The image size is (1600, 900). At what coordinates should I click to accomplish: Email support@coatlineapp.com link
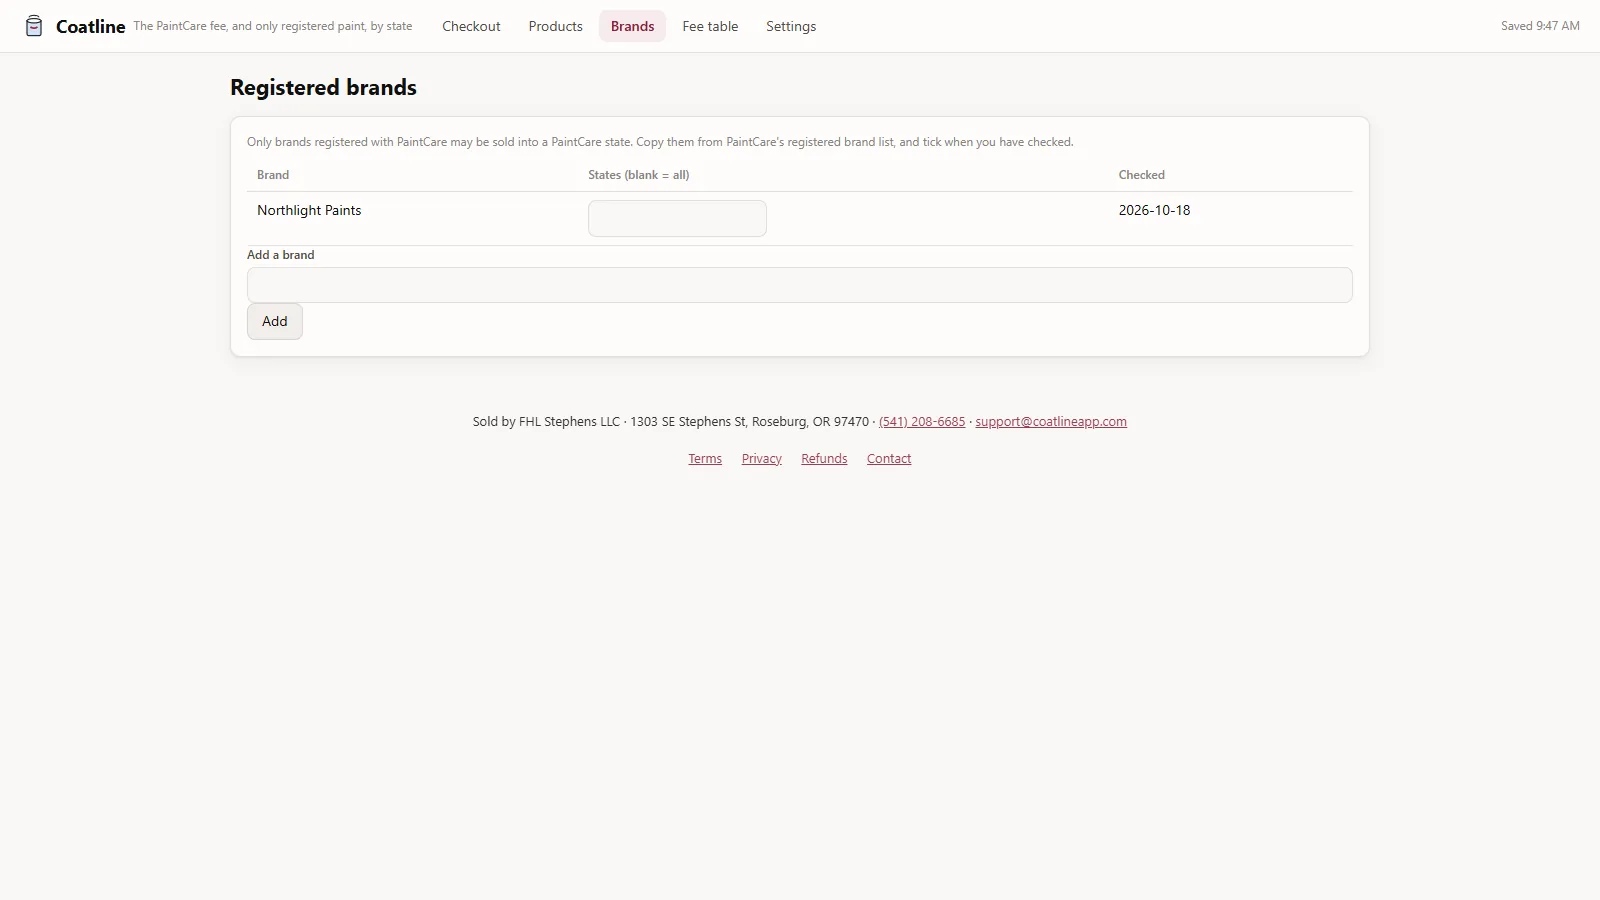(1051, 421)
